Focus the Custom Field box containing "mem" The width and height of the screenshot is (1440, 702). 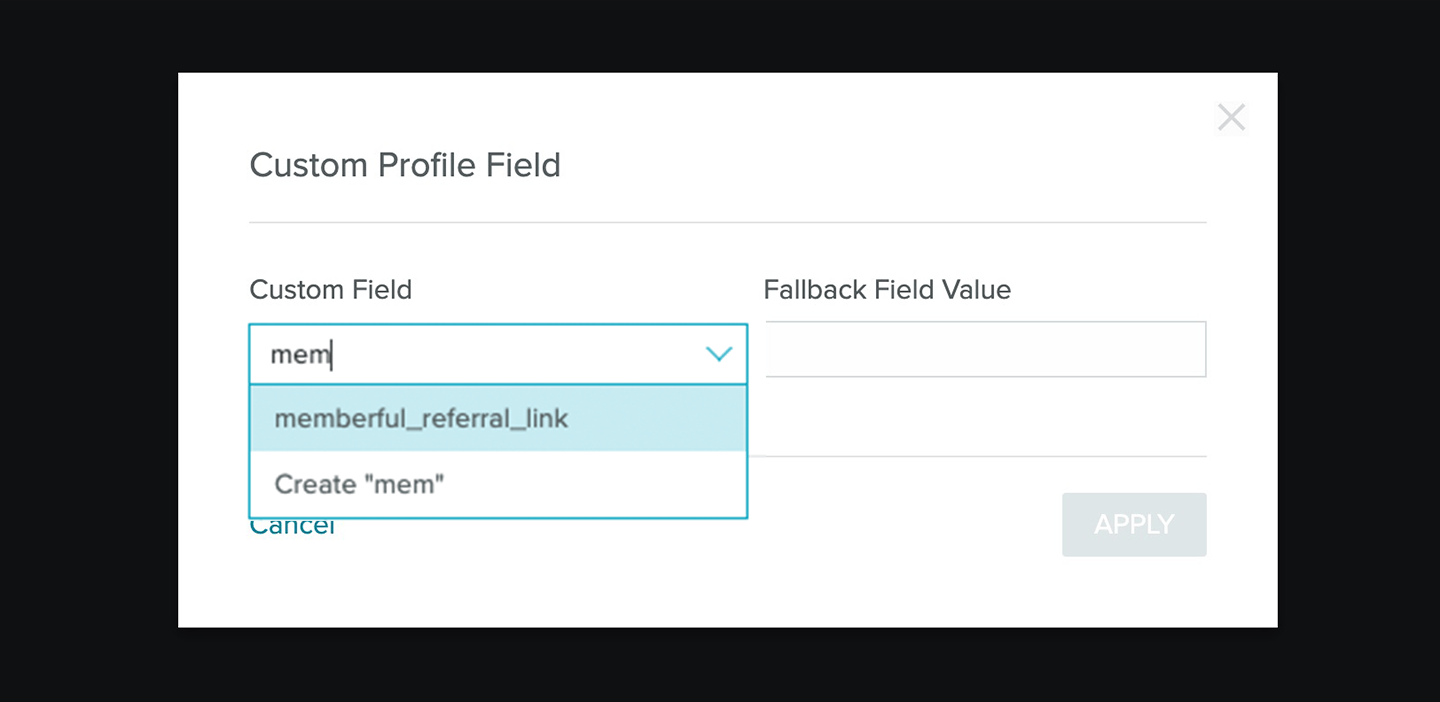tap(480, 354)
